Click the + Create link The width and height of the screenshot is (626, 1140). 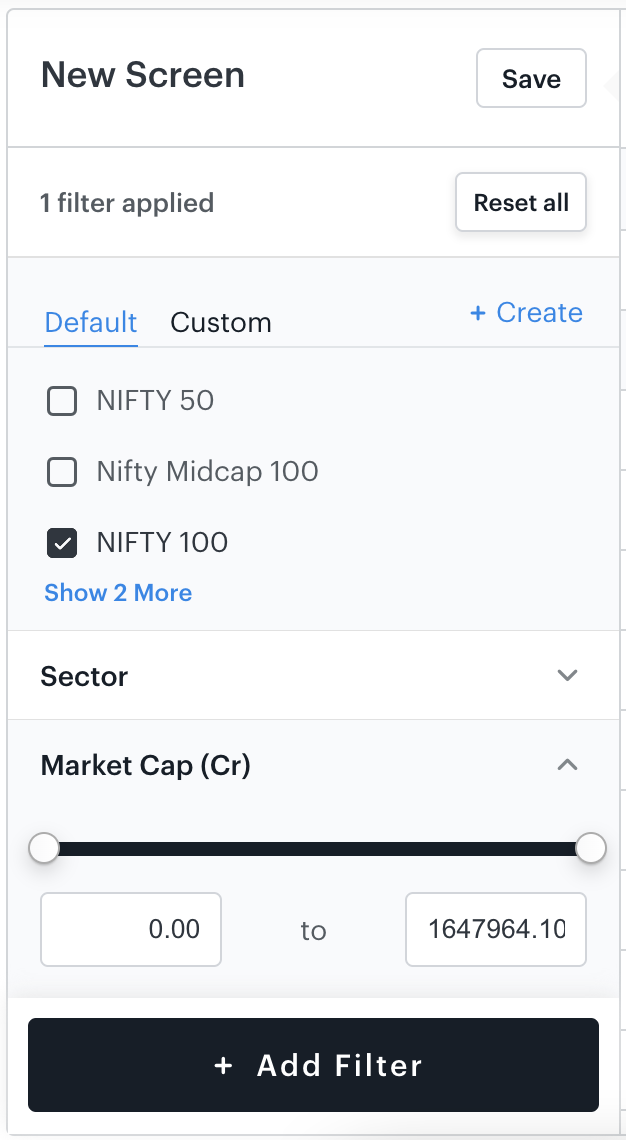coord(526,313)
